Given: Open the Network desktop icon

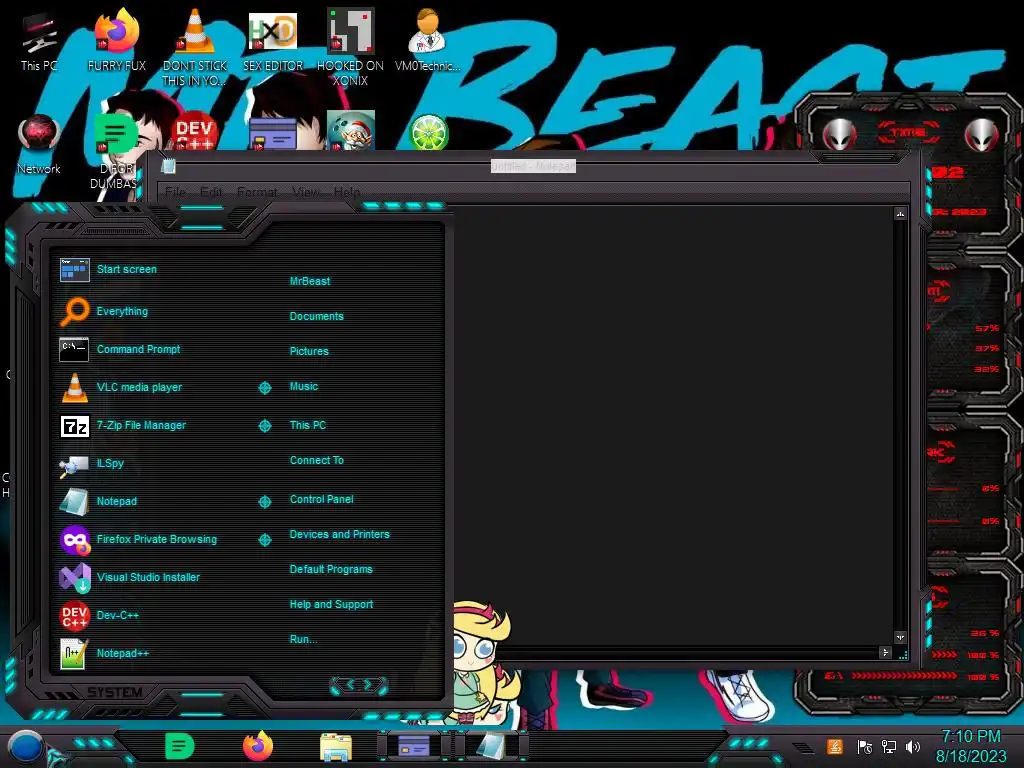Looking at the screenshot, I should click(39, 145).
